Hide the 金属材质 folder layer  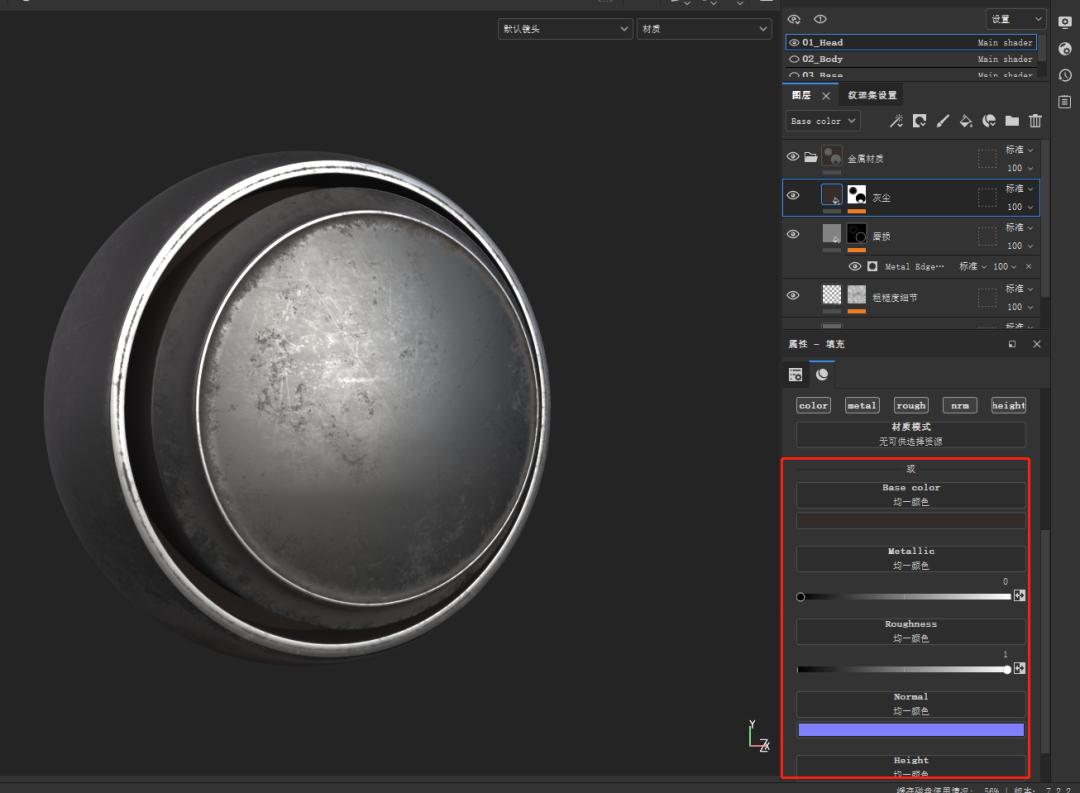pos(793,157)
